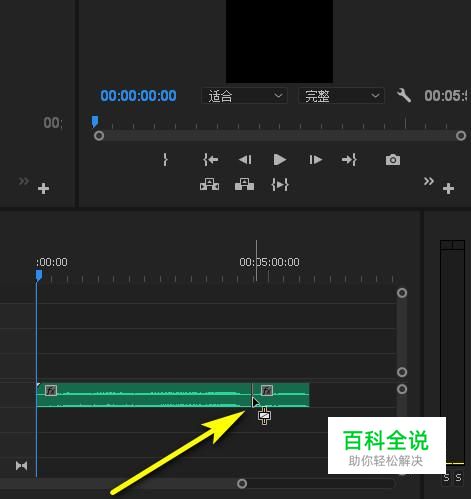This screenshot has width=471, height=499.
Task: Step back one frame
Action: coord(245,160)
